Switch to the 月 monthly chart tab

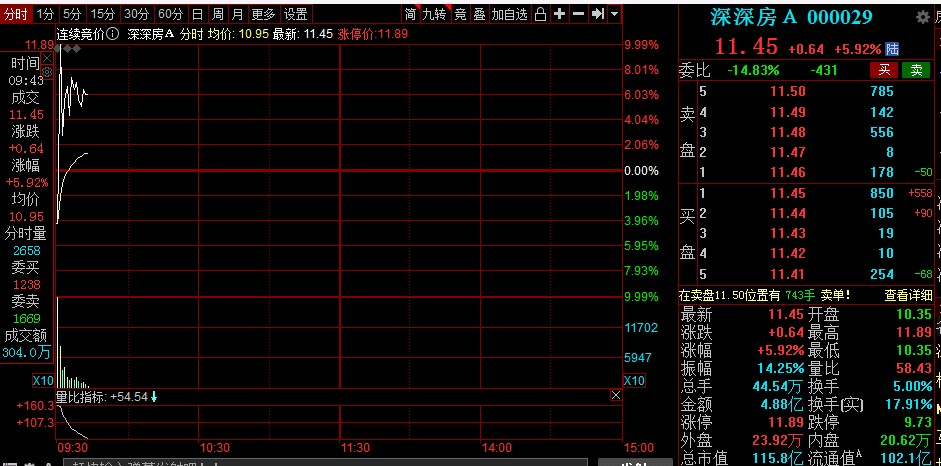(238, 14)
